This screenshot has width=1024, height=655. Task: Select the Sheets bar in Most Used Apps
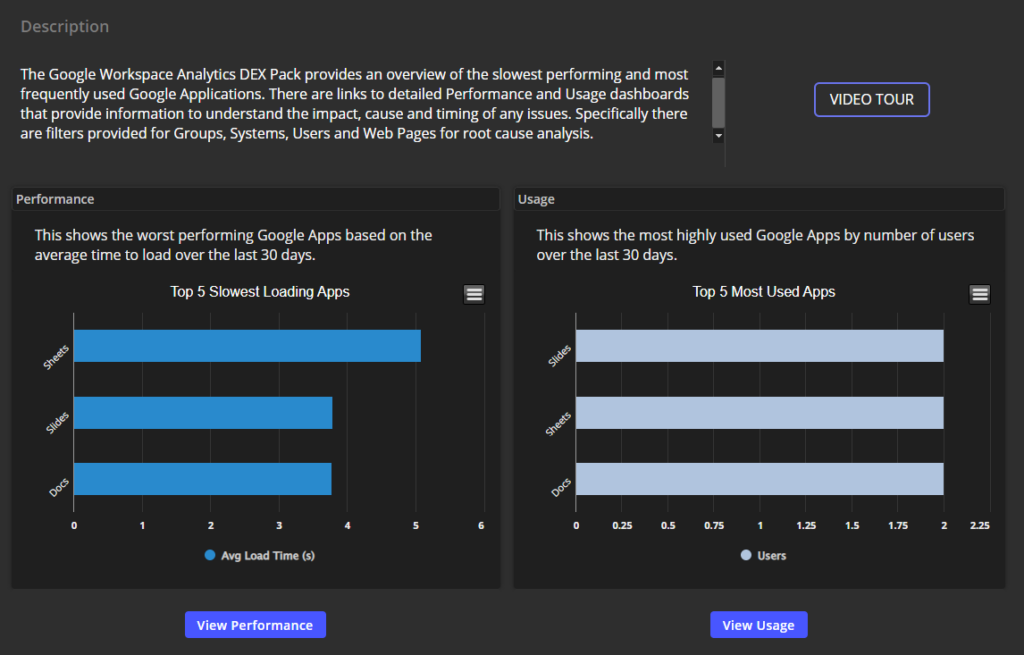coord(760,413)
